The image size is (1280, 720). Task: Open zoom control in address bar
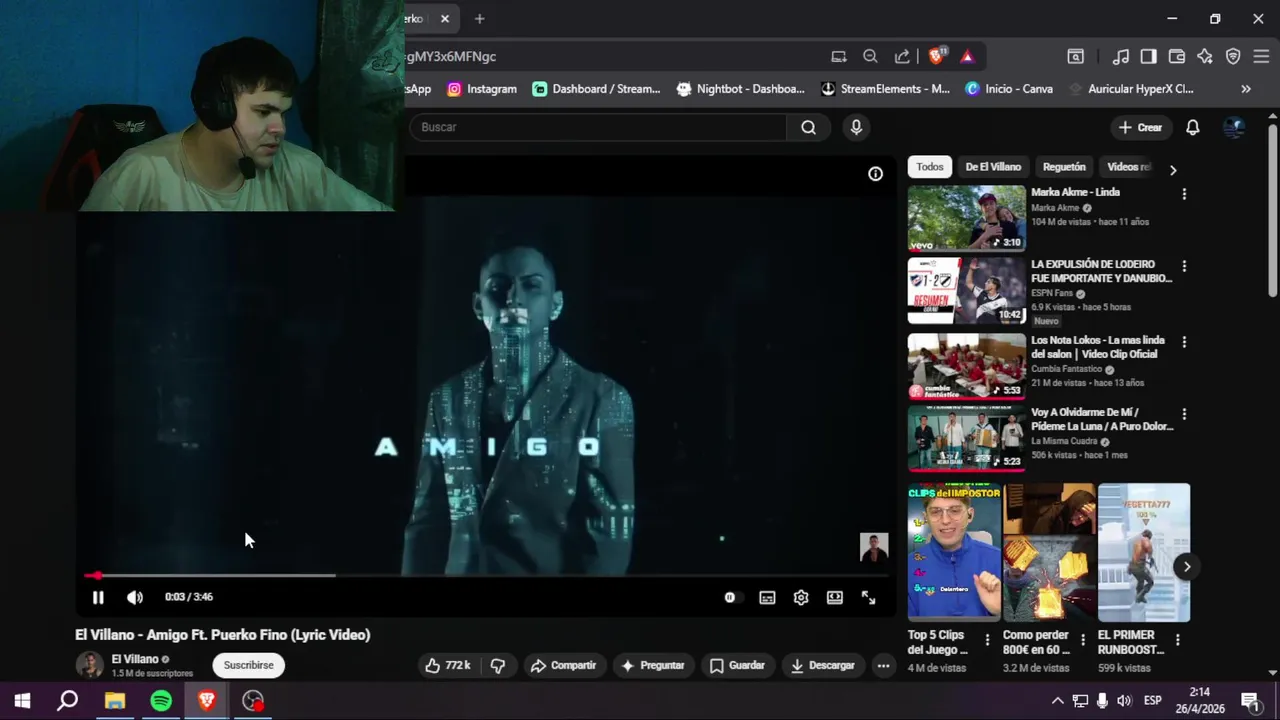pyautogui.click(x=870, y=56)
